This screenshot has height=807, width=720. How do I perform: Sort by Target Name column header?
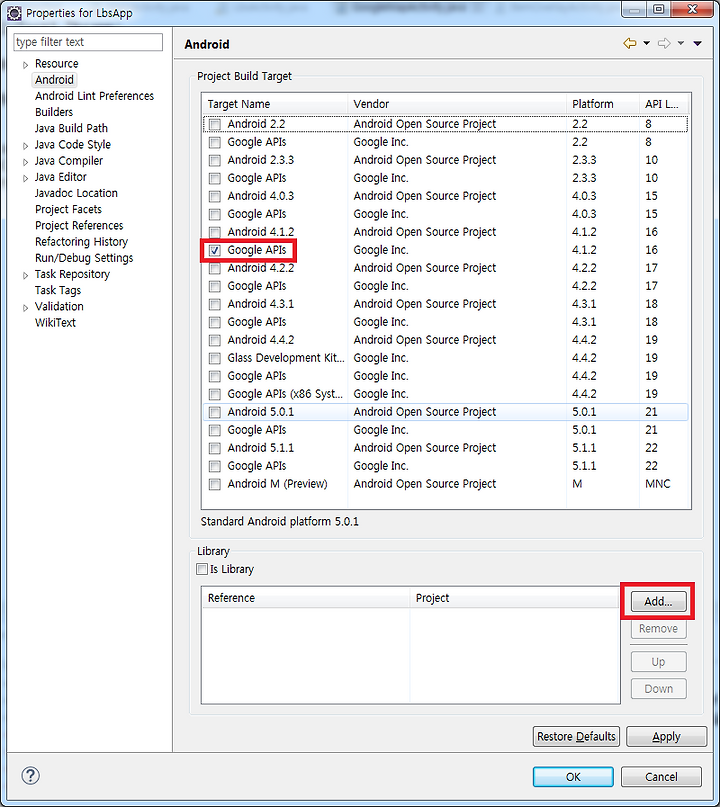[275, 104]
